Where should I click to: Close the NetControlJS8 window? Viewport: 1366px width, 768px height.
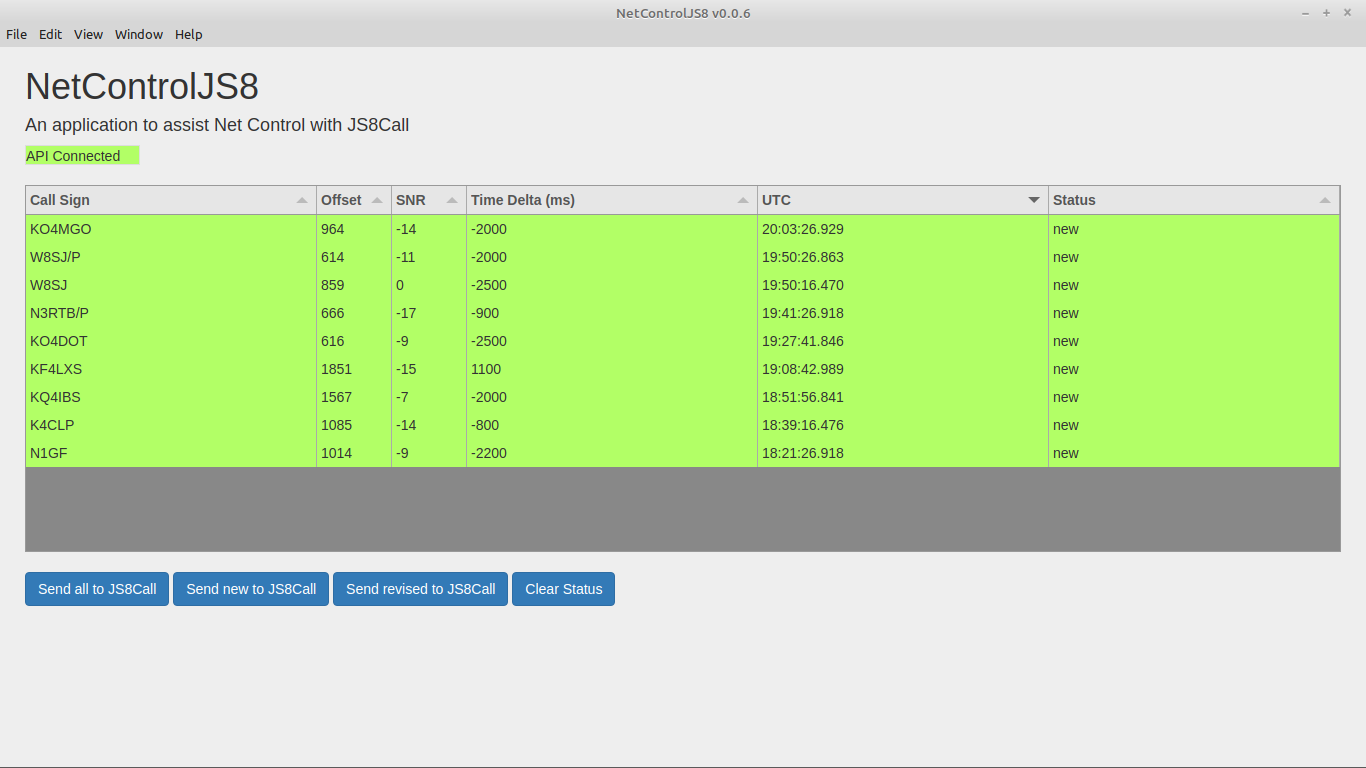point(1347,13)
